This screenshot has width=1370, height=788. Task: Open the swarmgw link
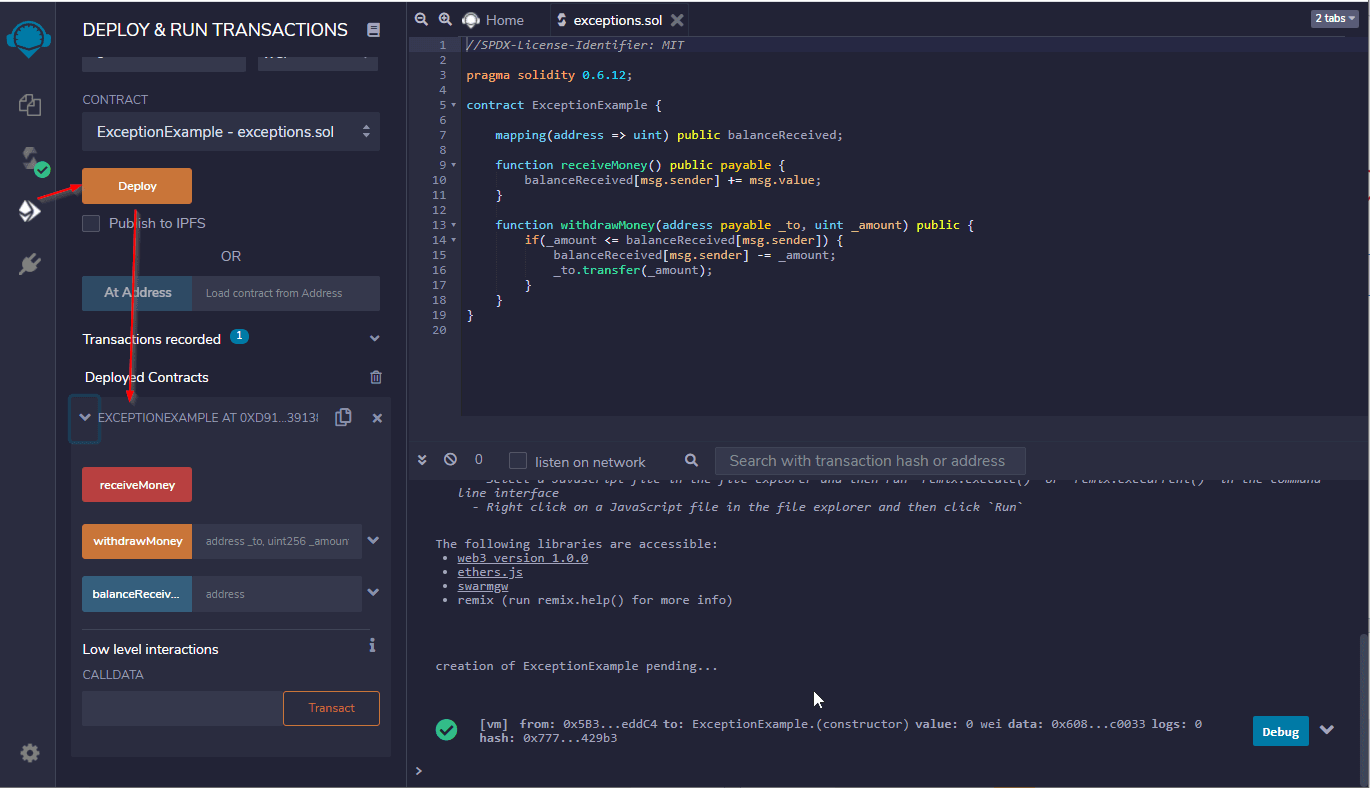(x=483, y=586)
